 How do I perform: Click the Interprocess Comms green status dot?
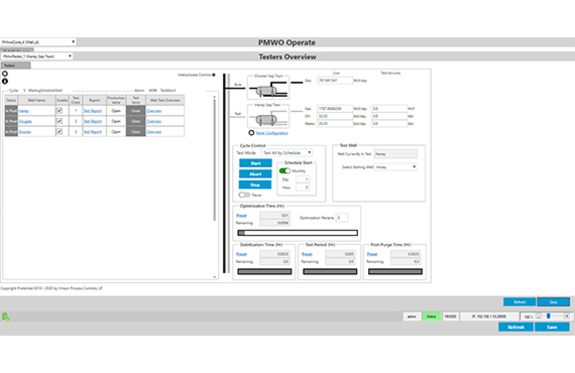coord(214,75)
